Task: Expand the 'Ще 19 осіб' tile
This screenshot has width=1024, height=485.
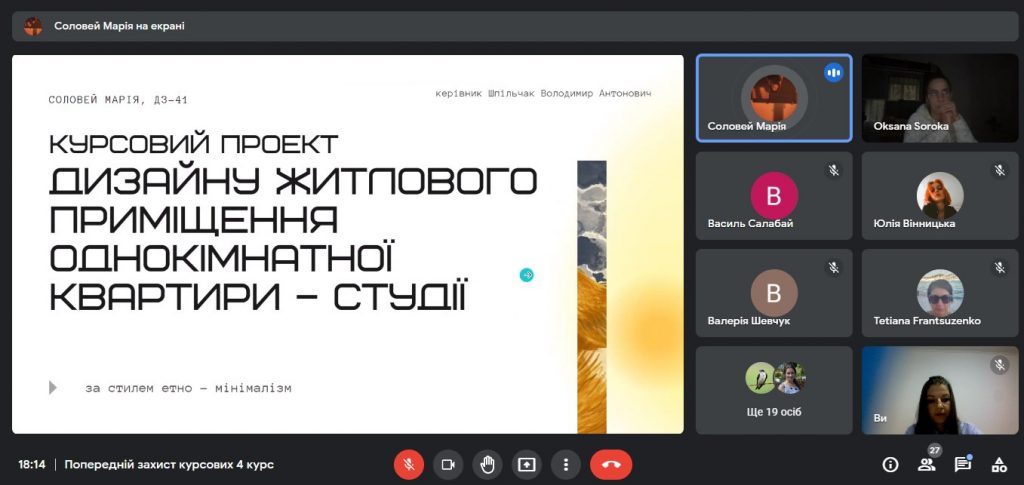Action: point(774,389)
